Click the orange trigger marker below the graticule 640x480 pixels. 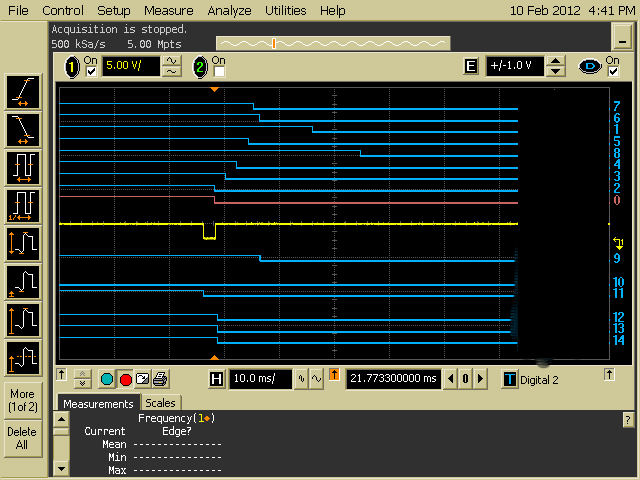(214, 358)
